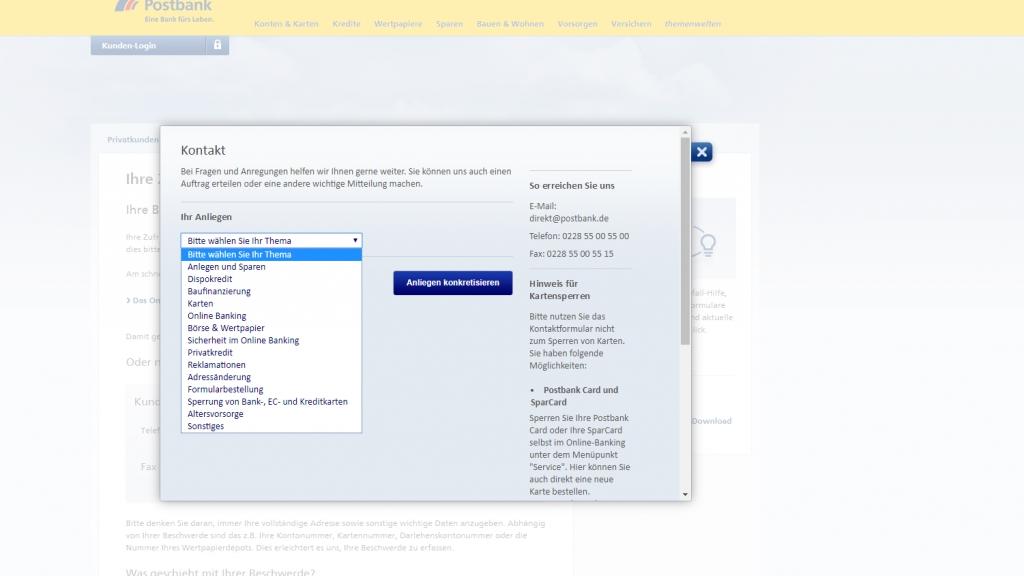Click 'Fax: 0228 55 00 55 15' text
The height and width of the screenshot is (576, 1024).
point(571,254)
